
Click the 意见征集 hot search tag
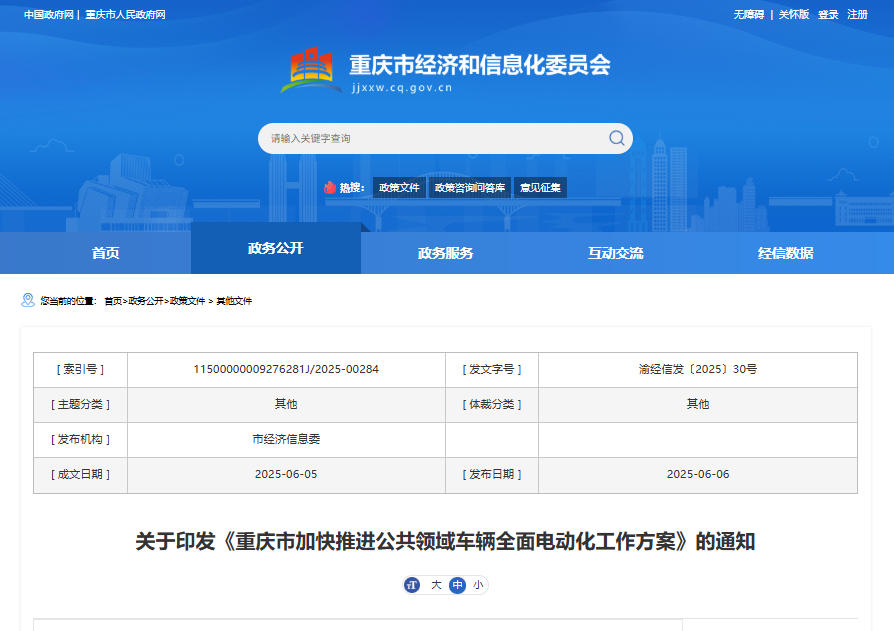pos(540,188)
